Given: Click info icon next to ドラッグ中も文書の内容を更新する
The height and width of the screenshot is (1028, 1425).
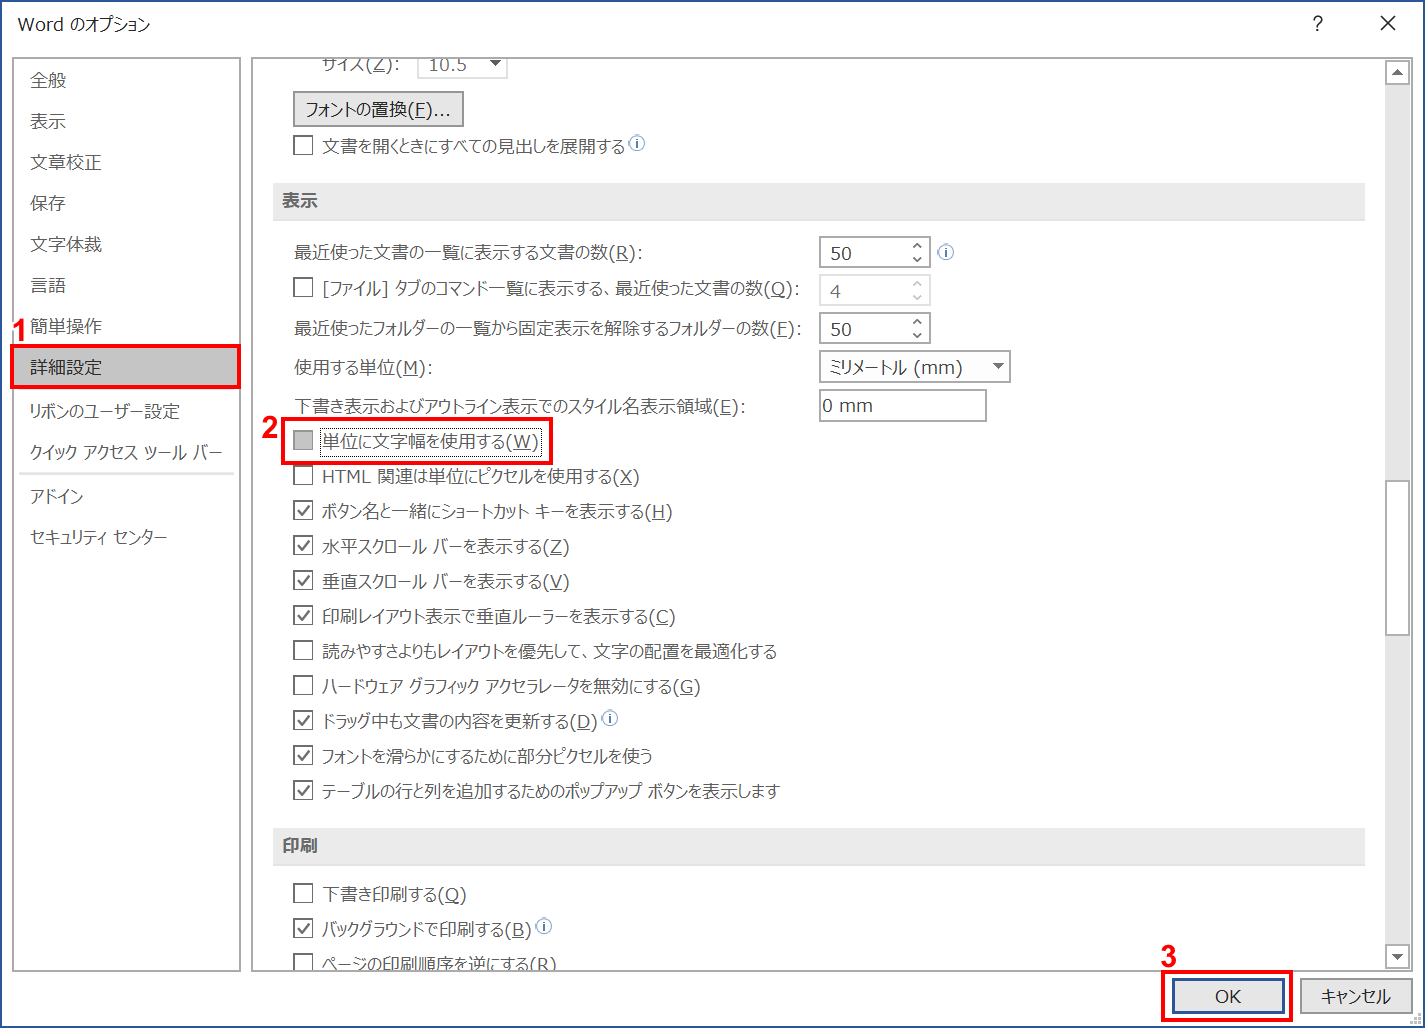Looking at the screenshot, I should point(610,719).
